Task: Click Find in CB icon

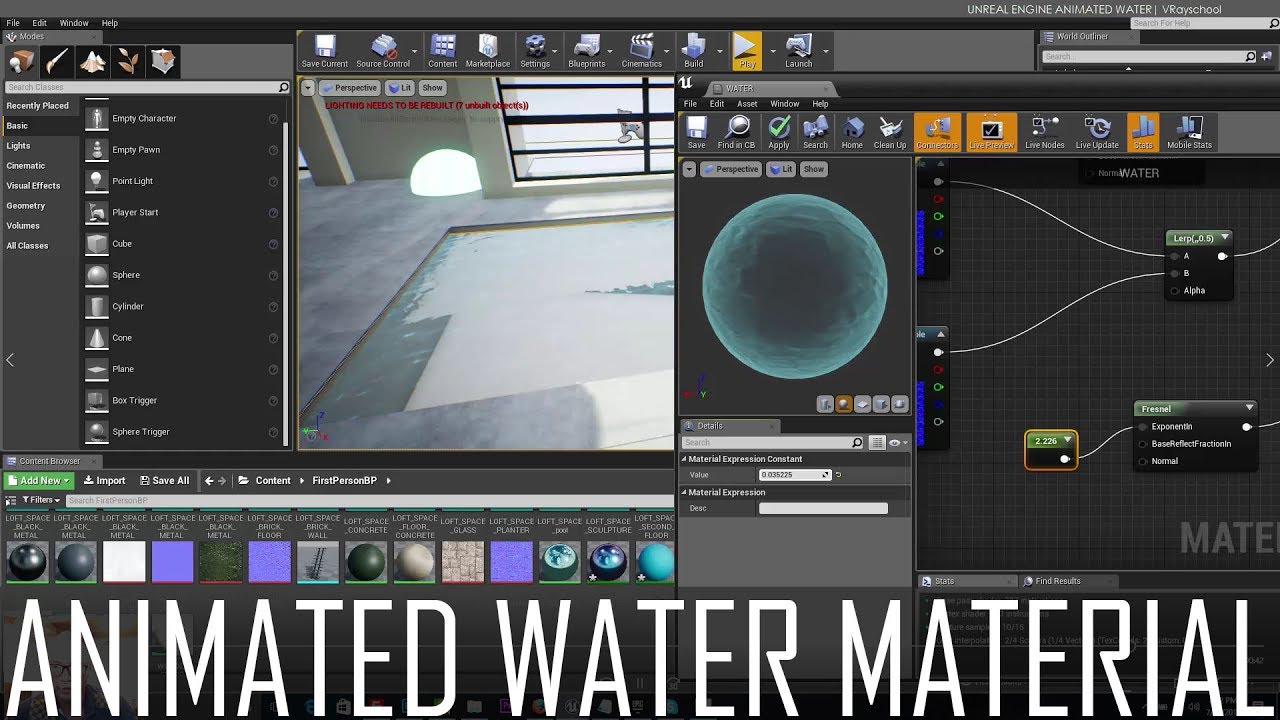Action: tap(737, 132)
